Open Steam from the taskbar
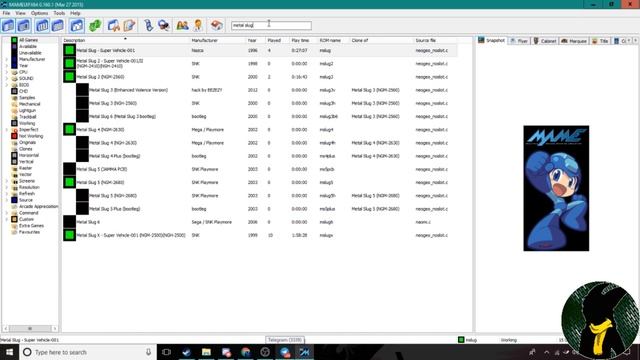 [186, 352]
